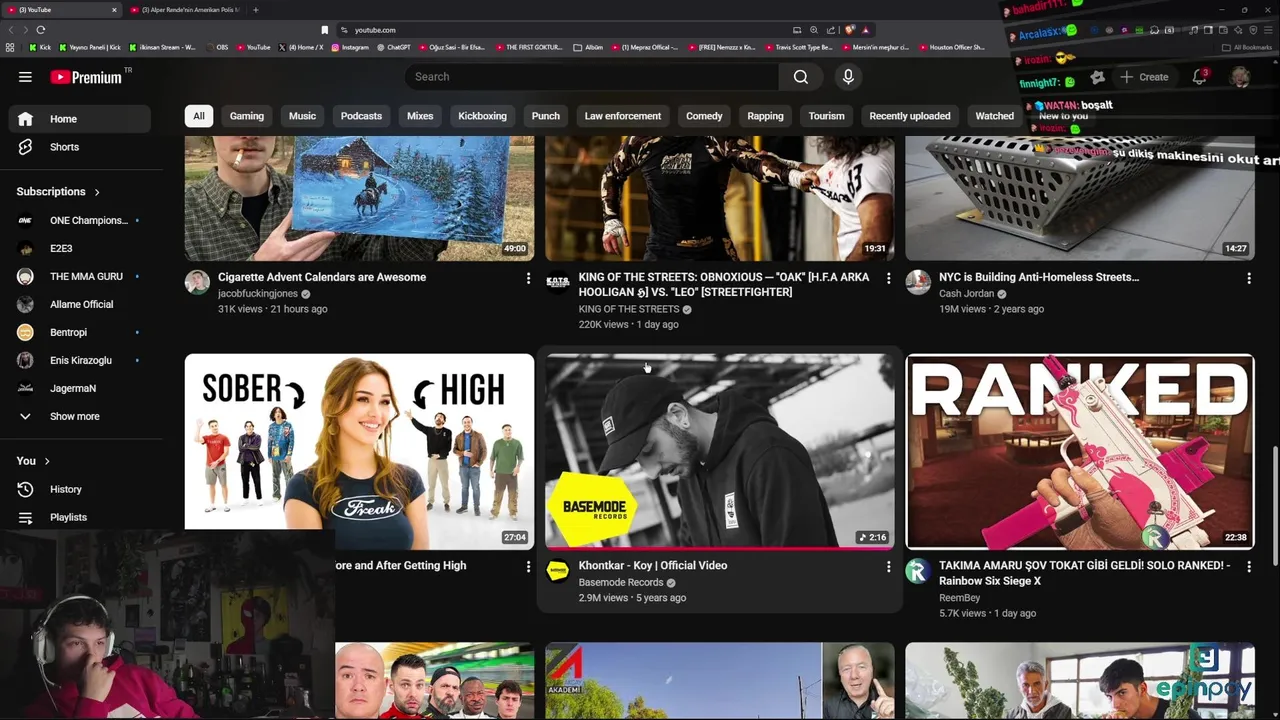Viewport: 1280px width, 720px height.
Task: Open ONE Championship subscription channel
Action: tap(79, 220)
